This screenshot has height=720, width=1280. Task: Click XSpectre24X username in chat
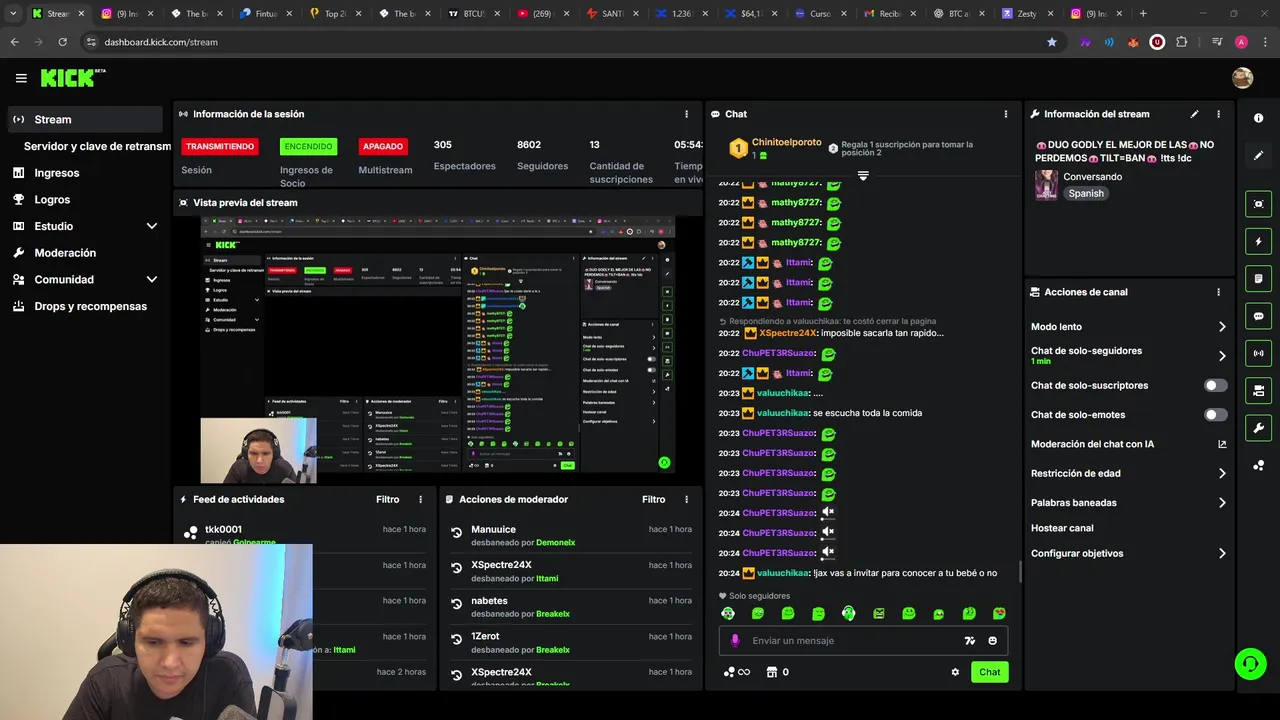point(788,333)
